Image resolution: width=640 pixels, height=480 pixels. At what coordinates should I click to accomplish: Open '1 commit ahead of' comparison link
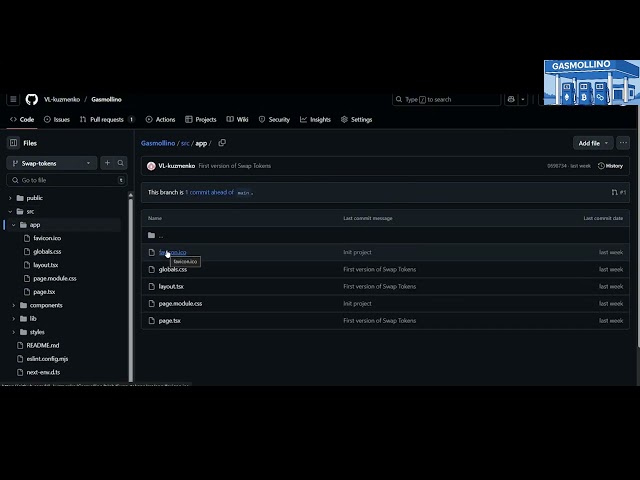209,192
